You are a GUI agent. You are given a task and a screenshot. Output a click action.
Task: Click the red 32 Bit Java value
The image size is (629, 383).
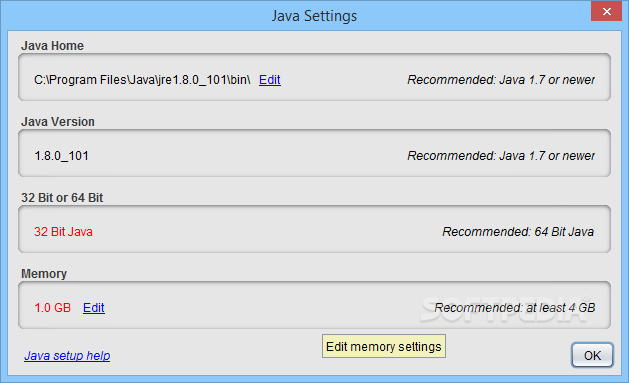coord(63,232)
